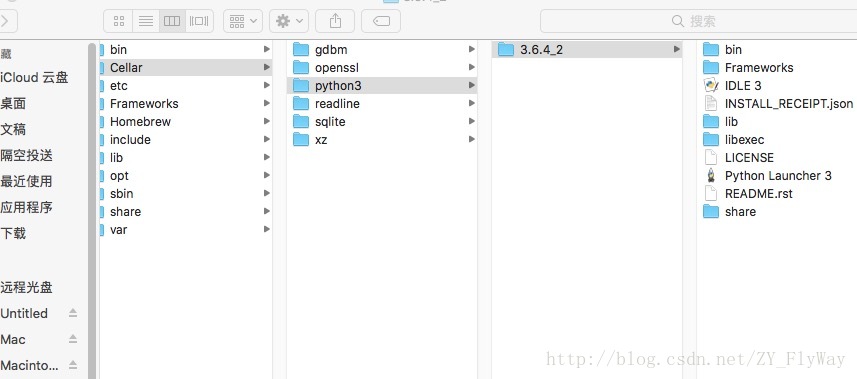Viewport: 857px width, 379px height.
Task: Expand the sqlite folder arrow
Action: tap(471, 121)
